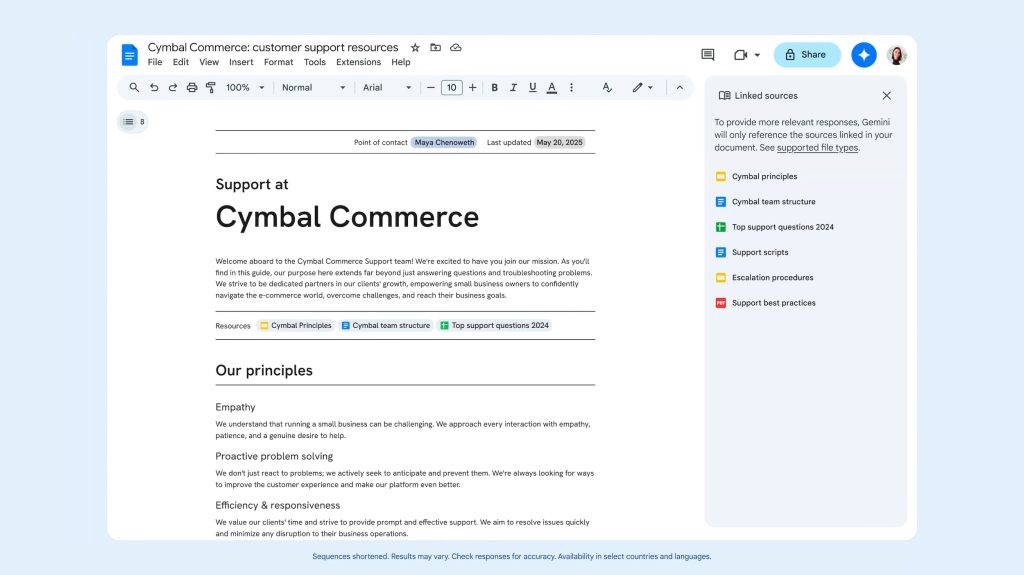Open the Extensions menu
This screenshot has width=1024, height=575.
click(x=358, y=62)
